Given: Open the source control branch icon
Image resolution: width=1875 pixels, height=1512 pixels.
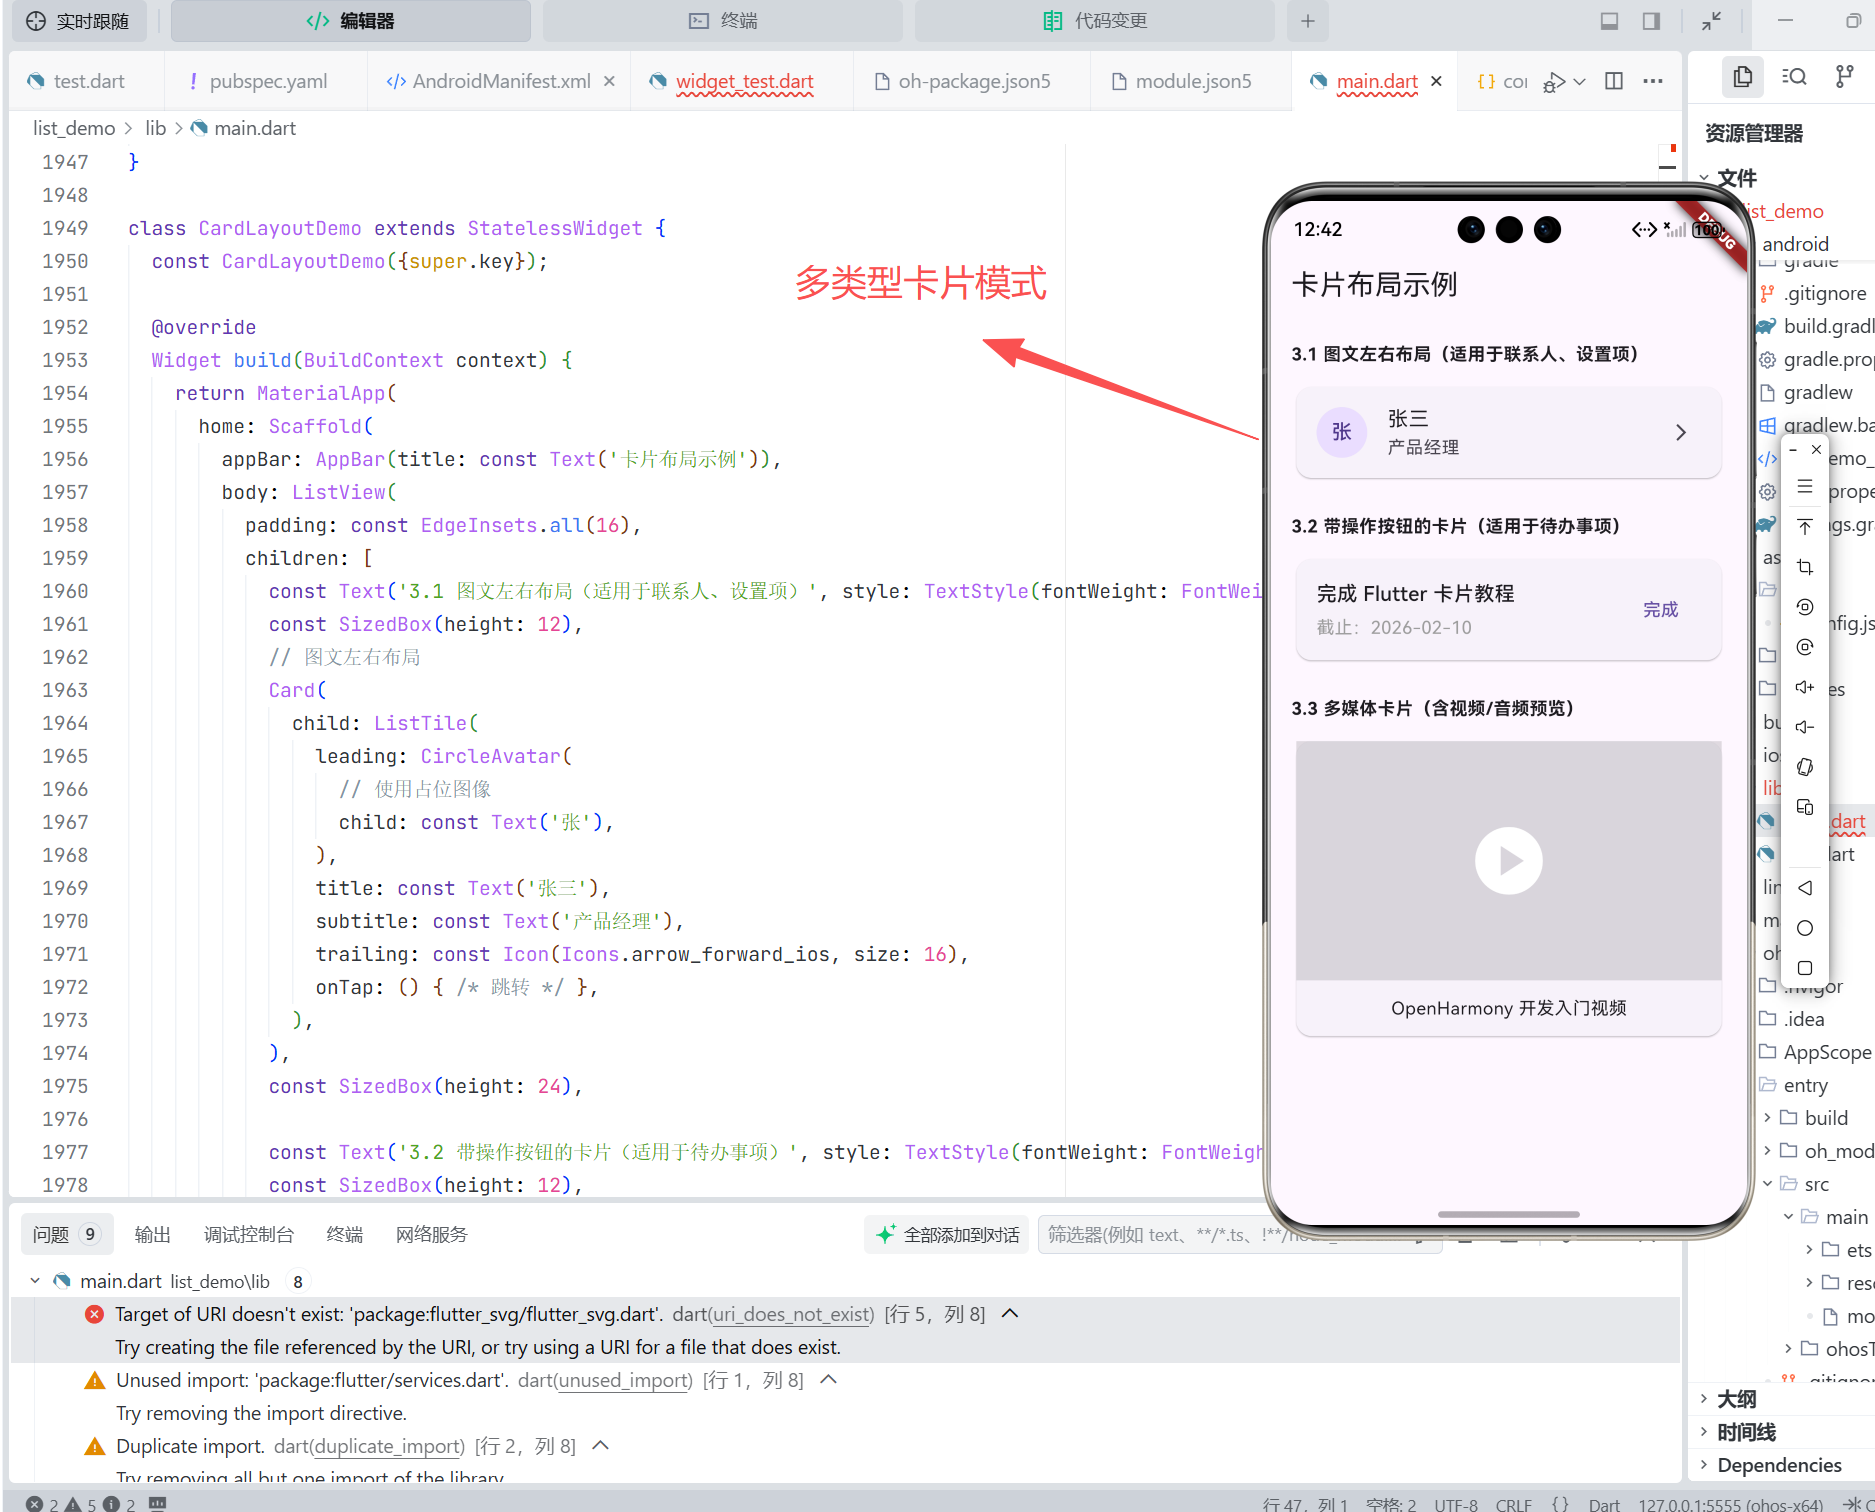Looking at the screenshot, I should pyautogui.click(x=1845, y=77).
